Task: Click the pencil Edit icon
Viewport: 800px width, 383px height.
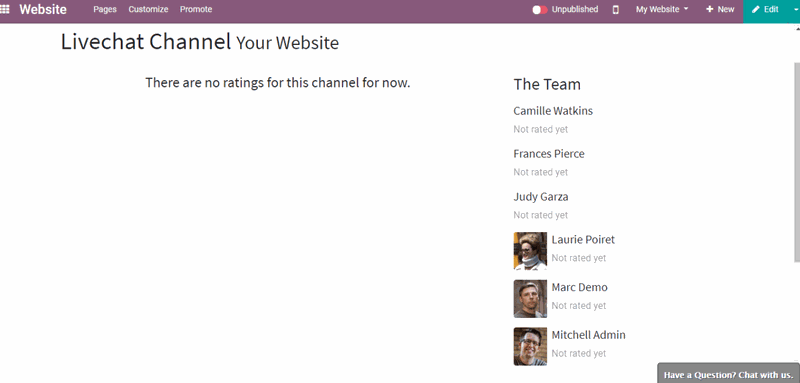Action: [756, 9]
